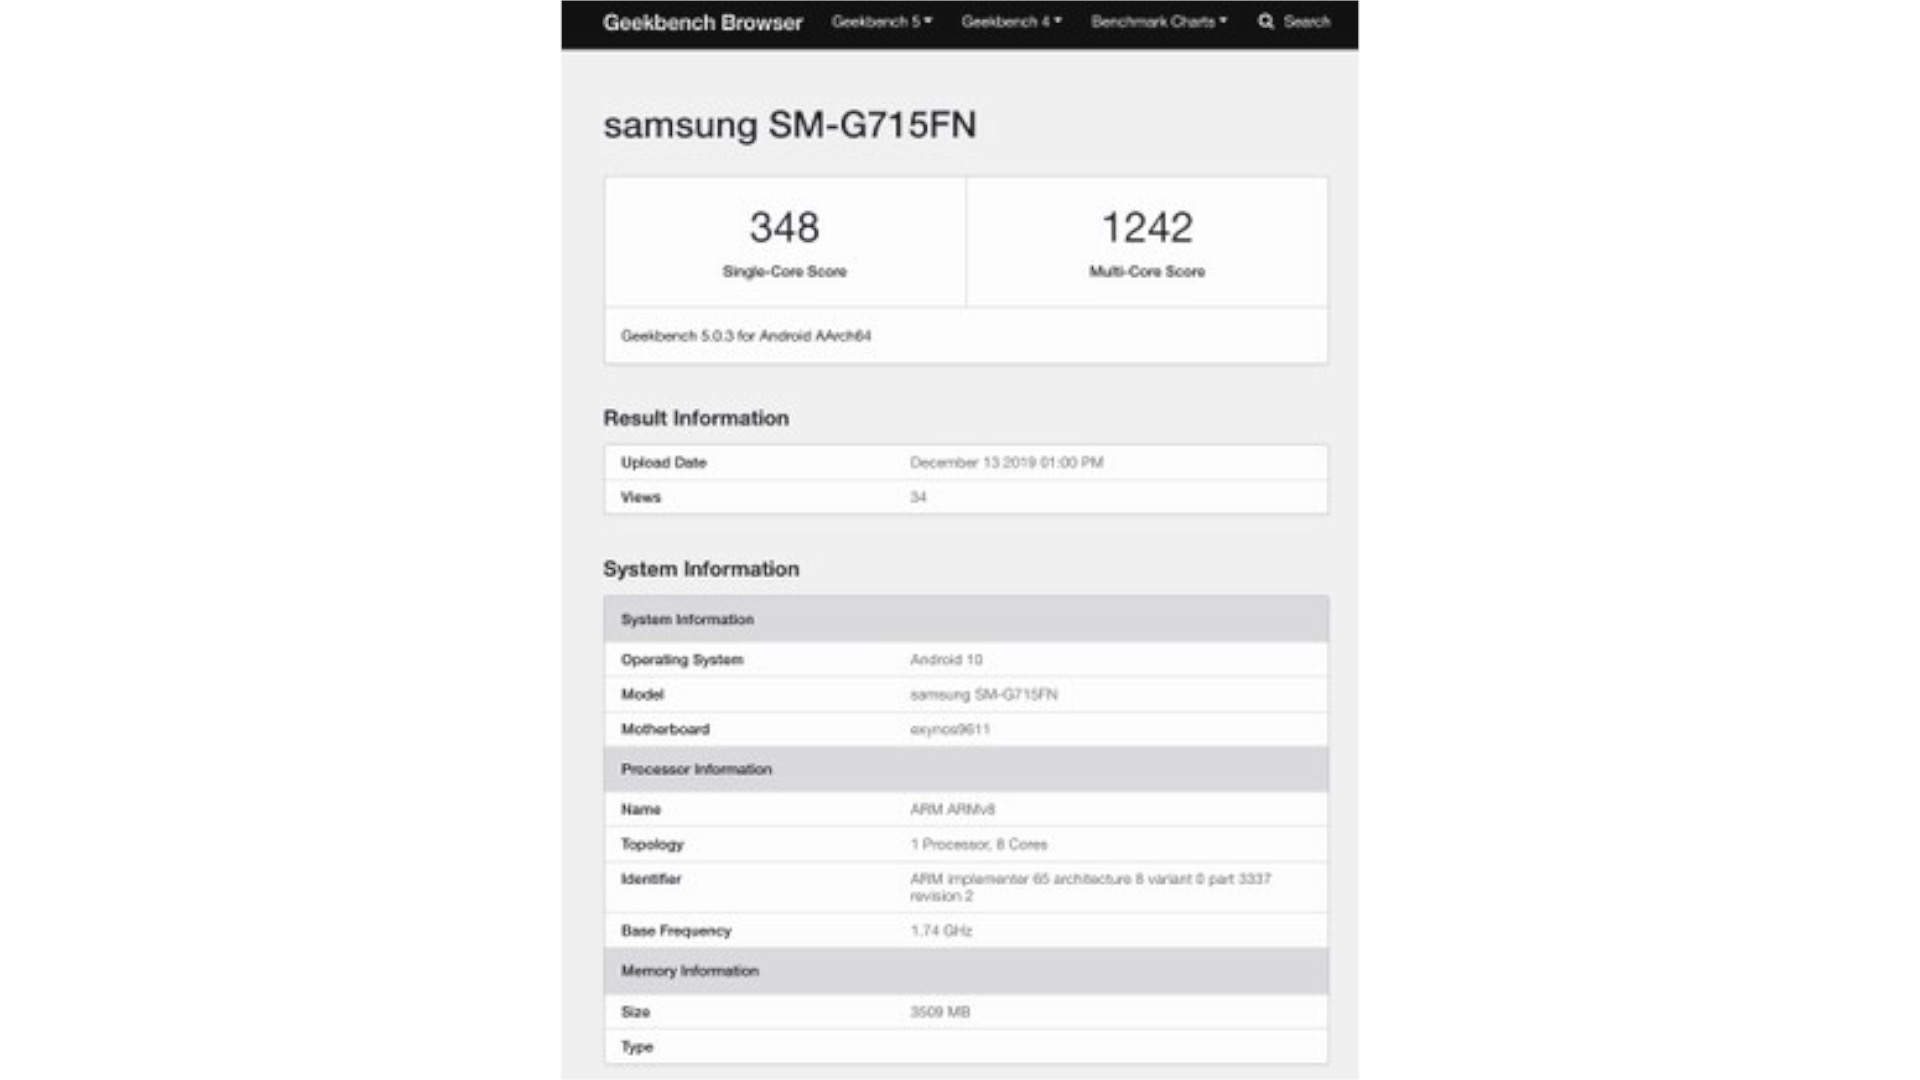Select the Motherboard row label
Viewport: 1920px width, 1080px height.
665,729
